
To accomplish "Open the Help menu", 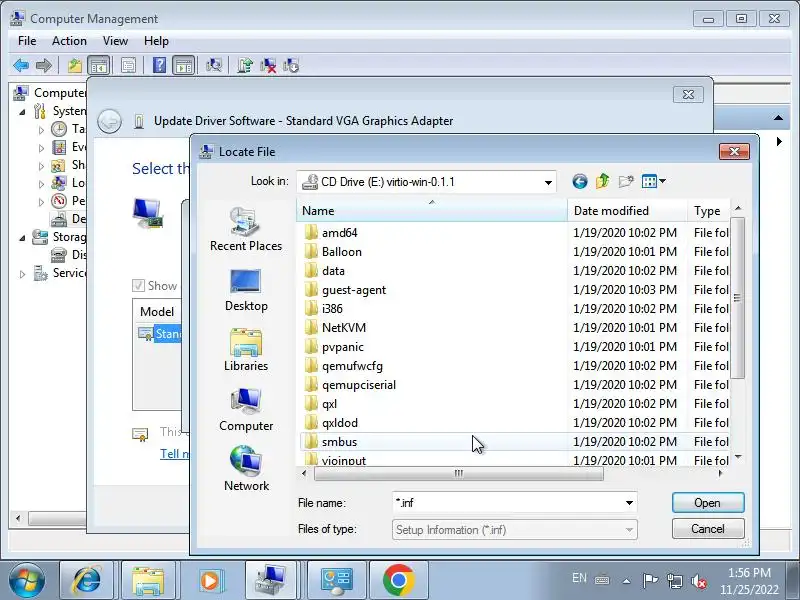I will [x=156, y=41].
